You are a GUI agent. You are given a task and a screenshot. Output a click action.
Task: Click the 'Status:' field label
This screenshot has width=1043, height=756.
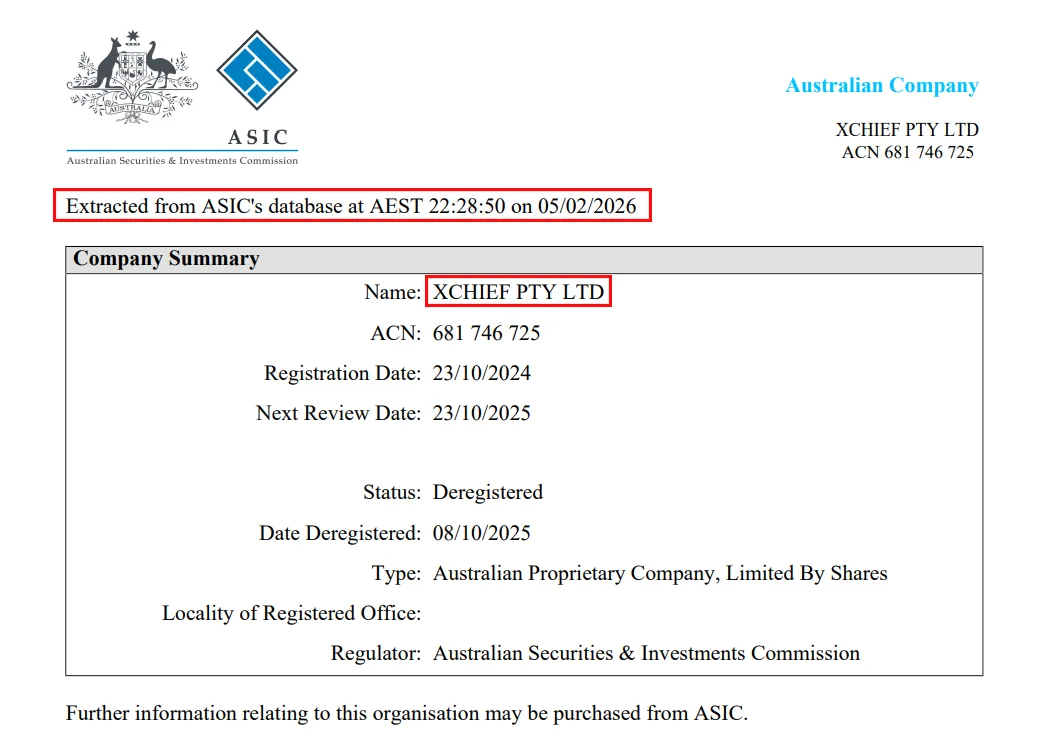[392, 492]
